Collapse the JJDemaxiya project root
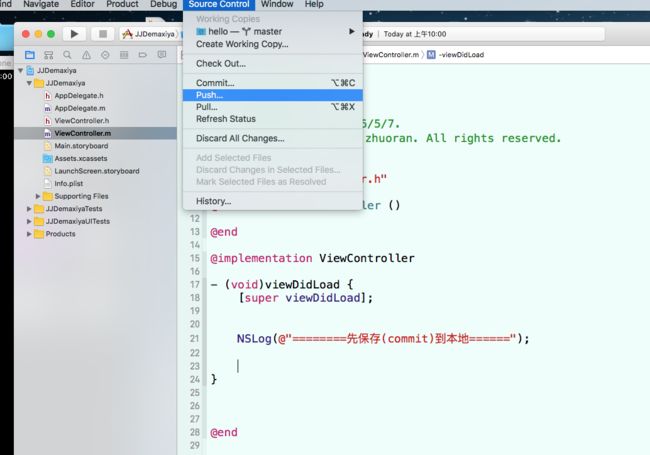The height and width of the screenshot is (455, 650). click(x=20, y=70)
